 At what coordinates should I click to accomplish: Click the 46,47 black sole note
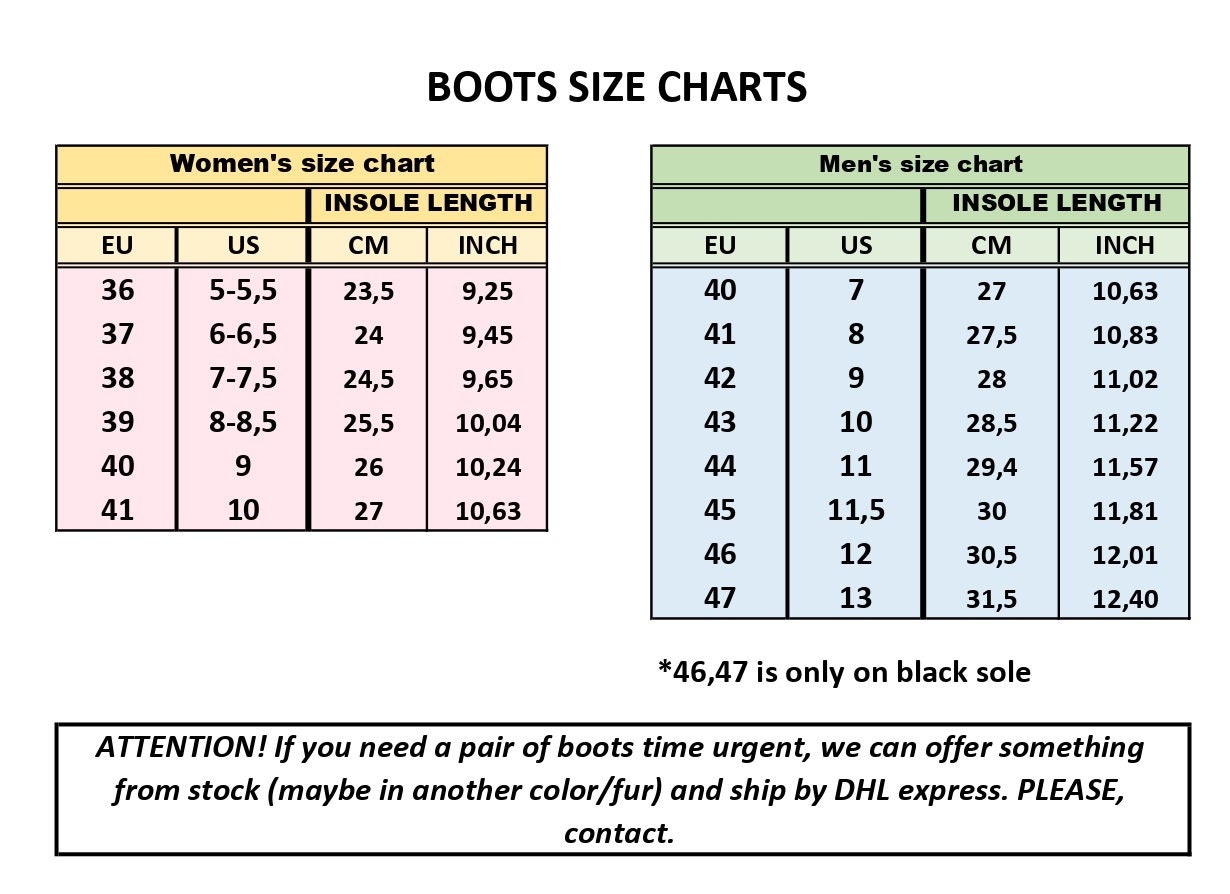pyautogui.click(x=844, y=672)
